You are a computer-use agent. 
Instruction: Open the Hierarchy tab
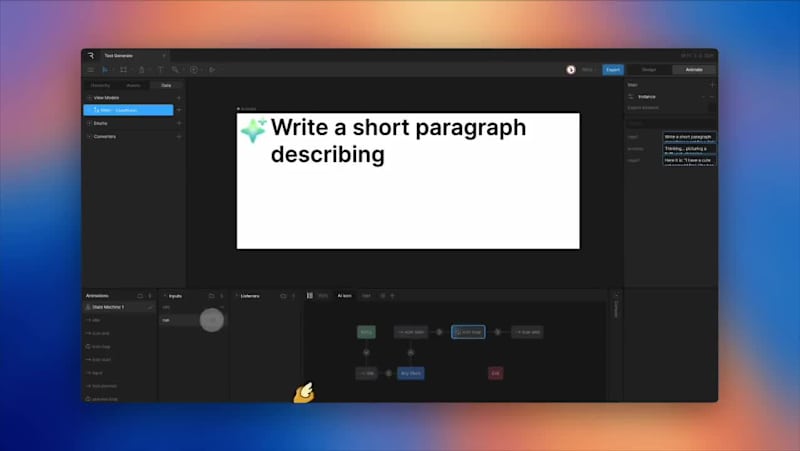[101, 85]
